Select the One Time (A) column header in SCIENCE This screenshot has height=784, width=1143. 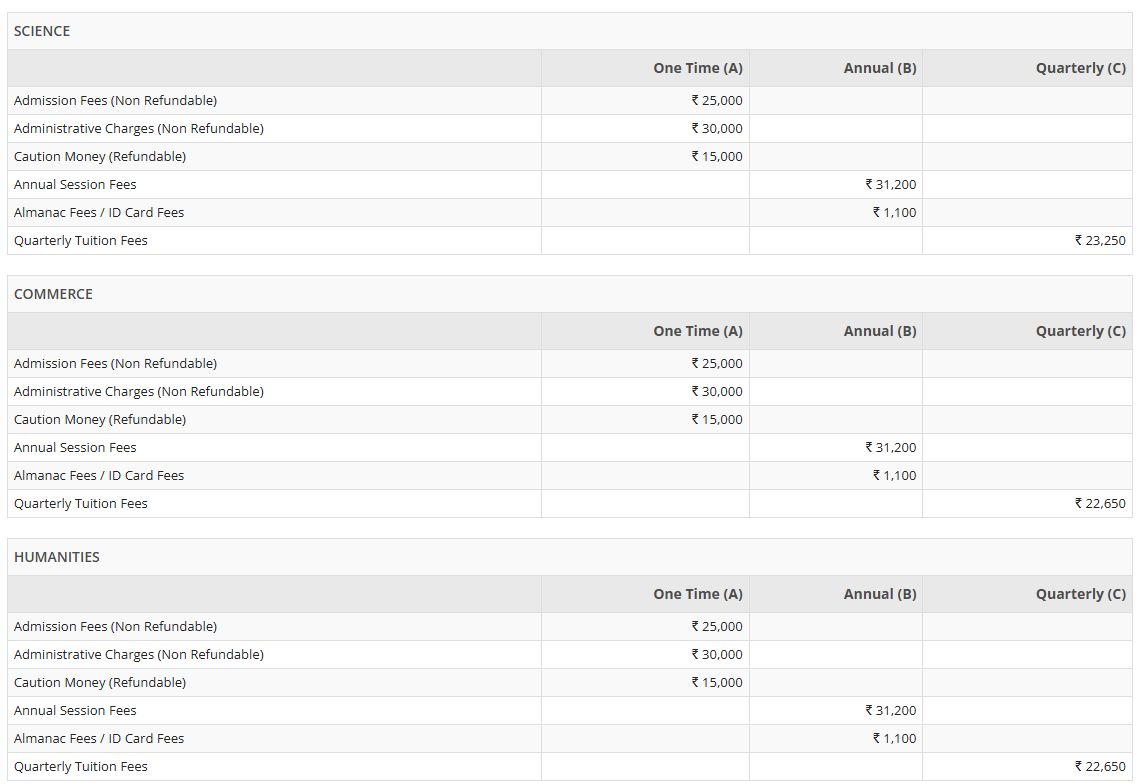click(697, 68)
